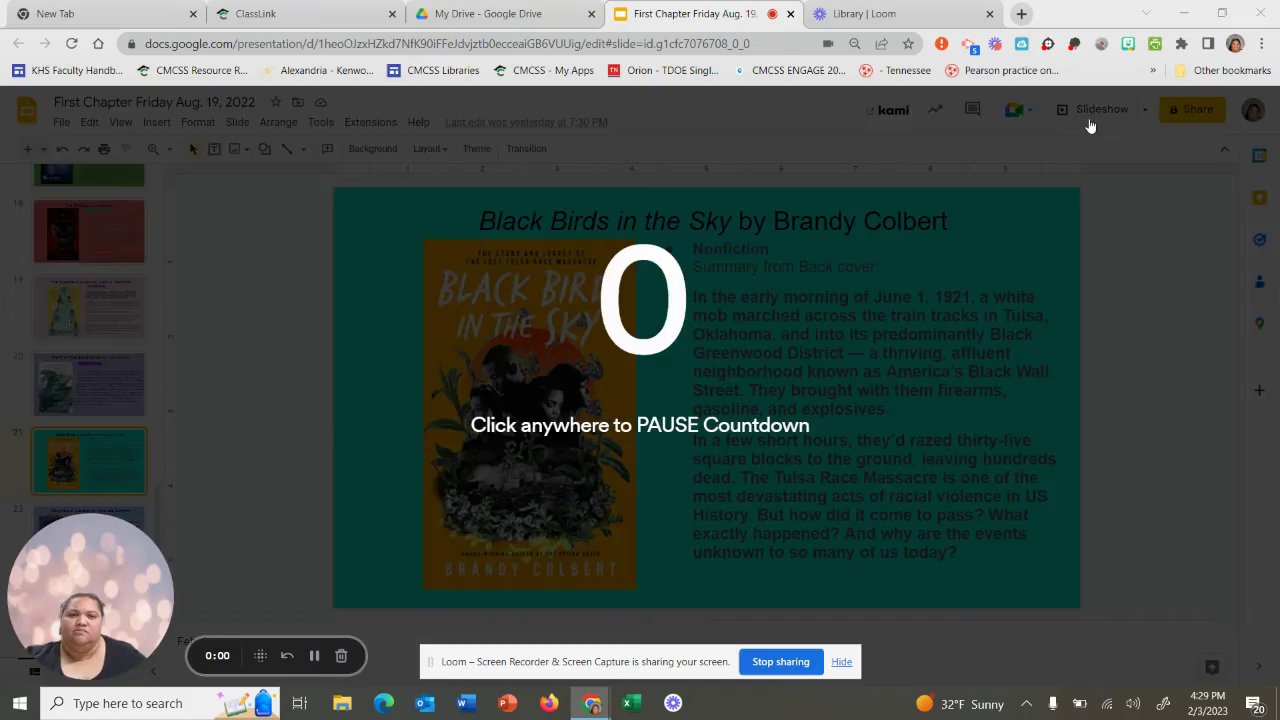Expand new slide layout dropdown
The height and width of the screenshot is (720, 1280).
[42, 149]
